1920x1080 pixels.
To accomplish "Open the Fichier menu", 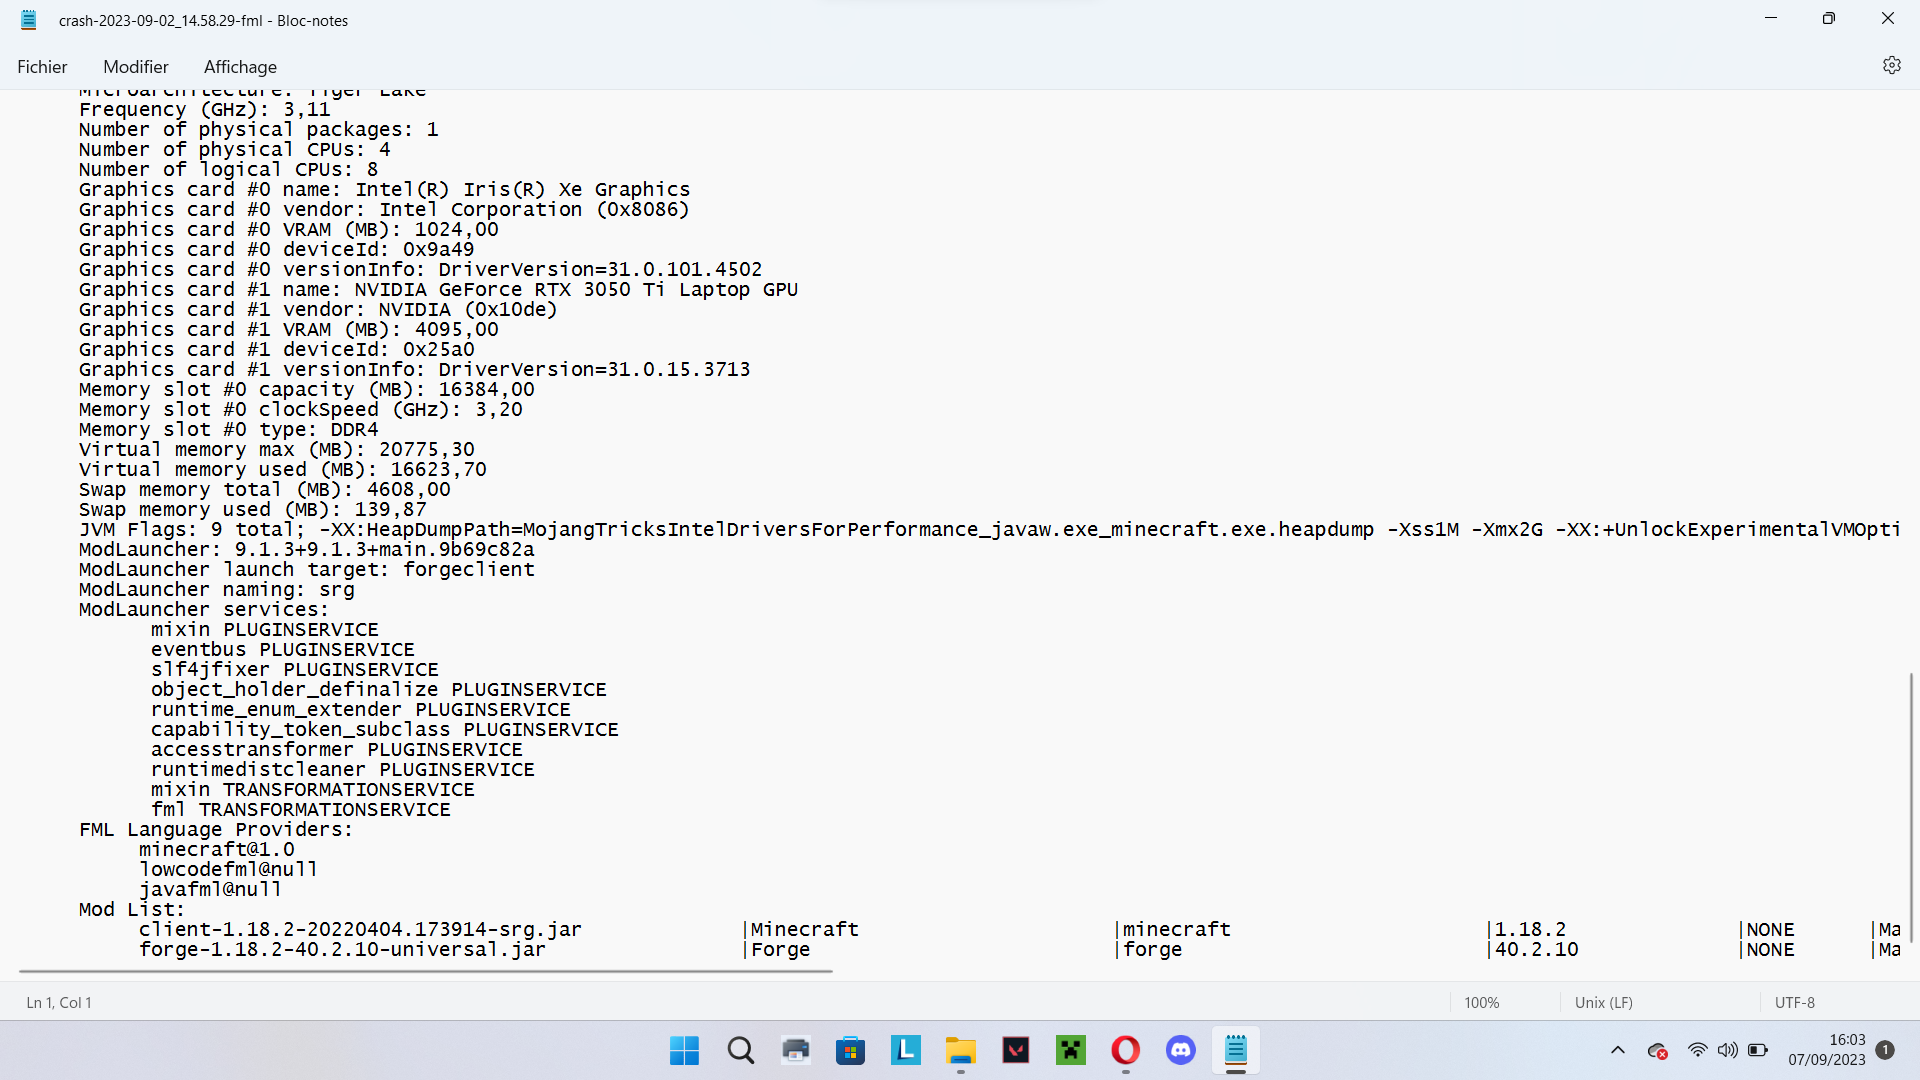I will (x=42, y=67).
